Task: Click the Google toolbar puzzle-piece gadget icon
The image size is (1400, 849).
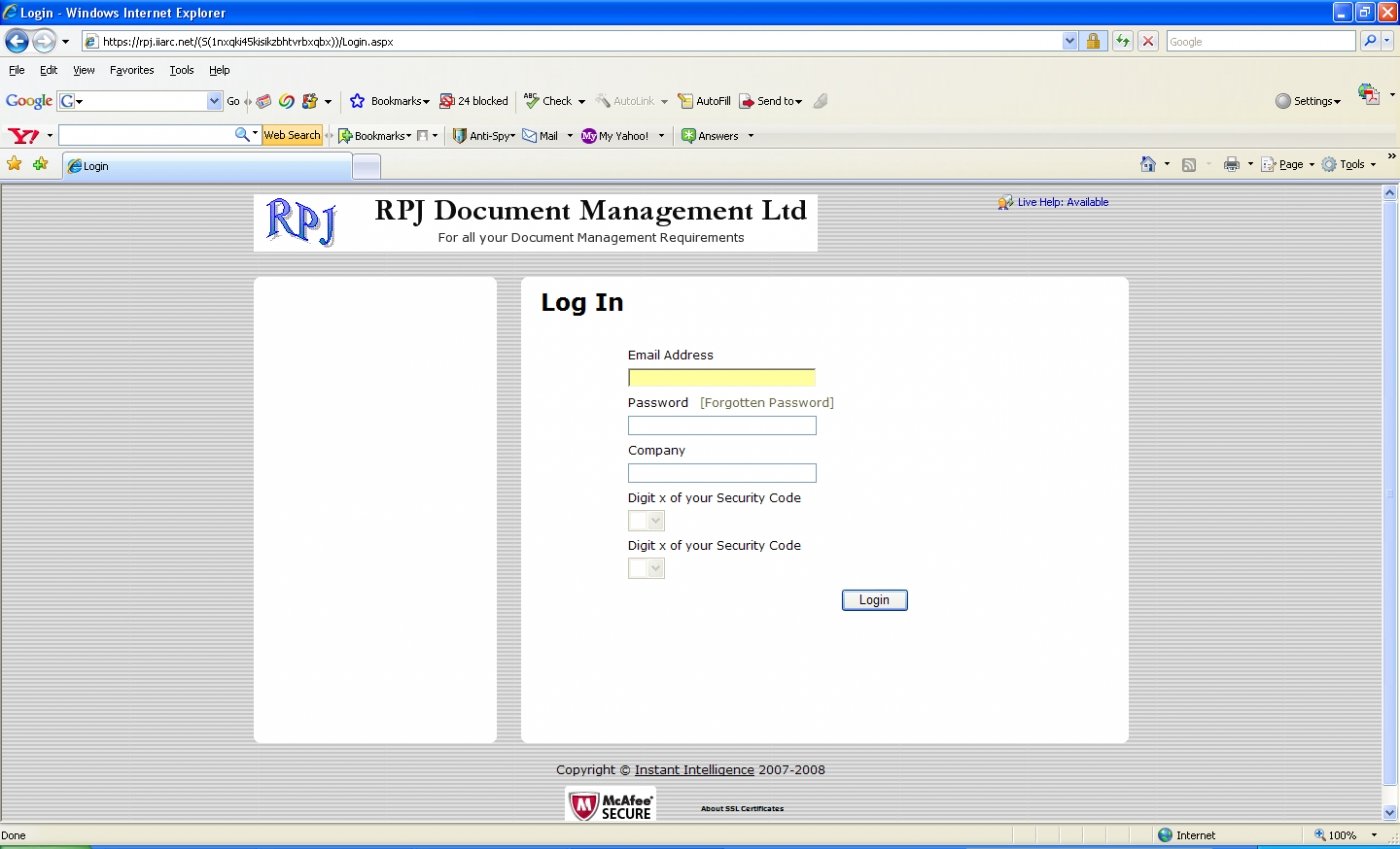Action: point(310,101)
